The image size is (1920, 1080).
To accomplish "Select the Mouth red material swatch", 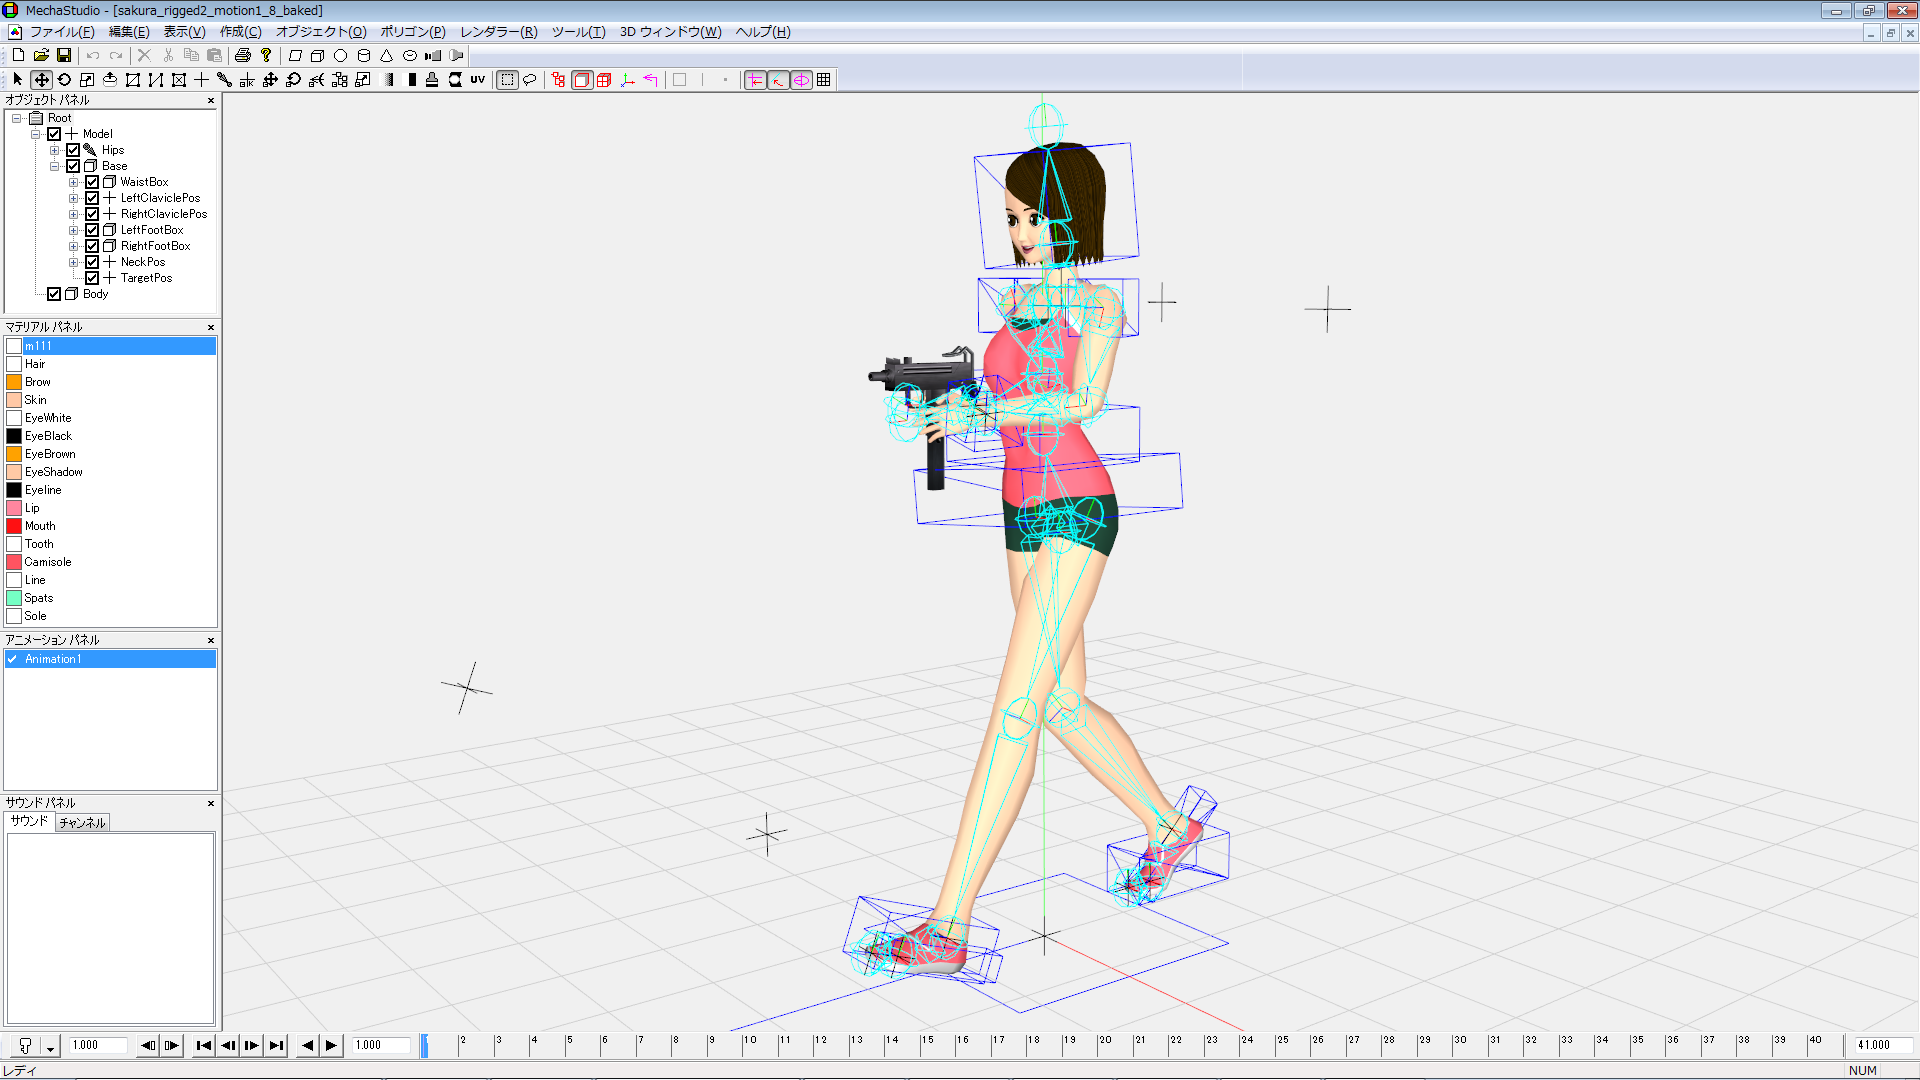I will [x=14, y=526].
